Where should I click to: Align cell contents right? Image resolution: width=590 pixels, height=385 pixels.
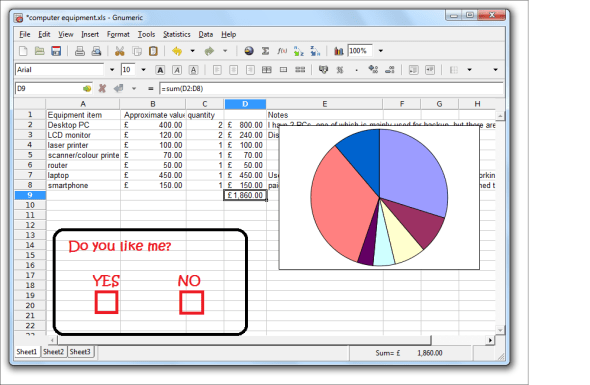tap(250, 70)
